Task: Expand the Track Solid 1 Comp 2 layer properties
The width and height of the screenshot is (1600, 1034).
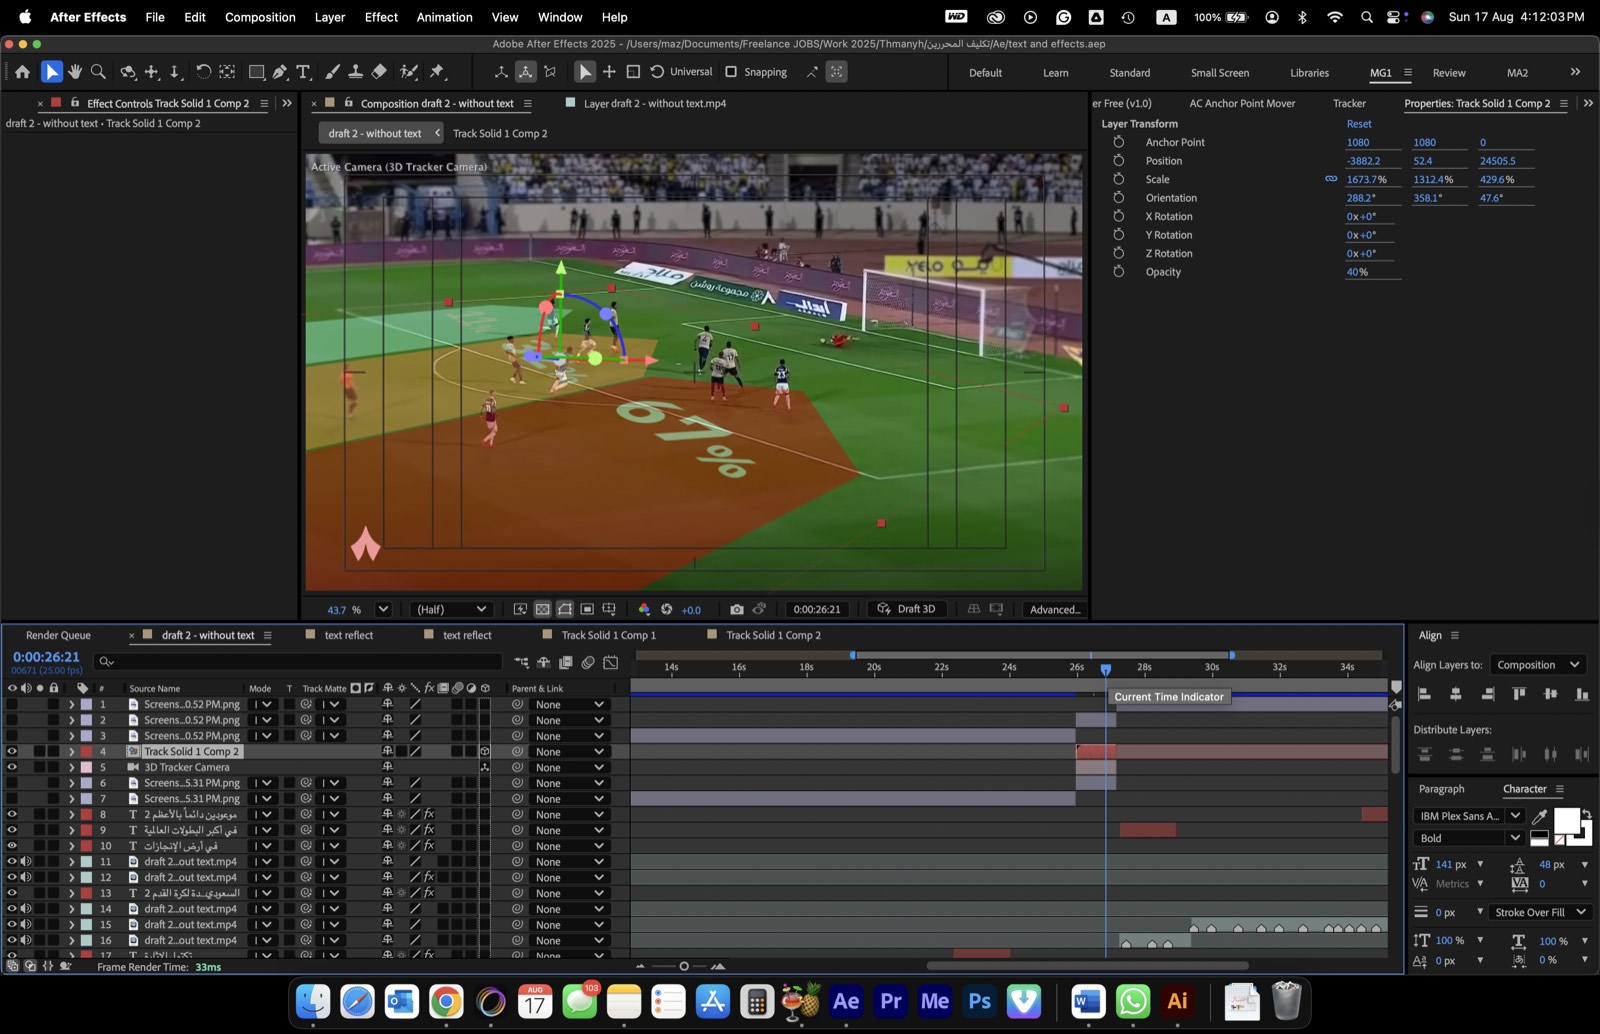Action: 71,751
